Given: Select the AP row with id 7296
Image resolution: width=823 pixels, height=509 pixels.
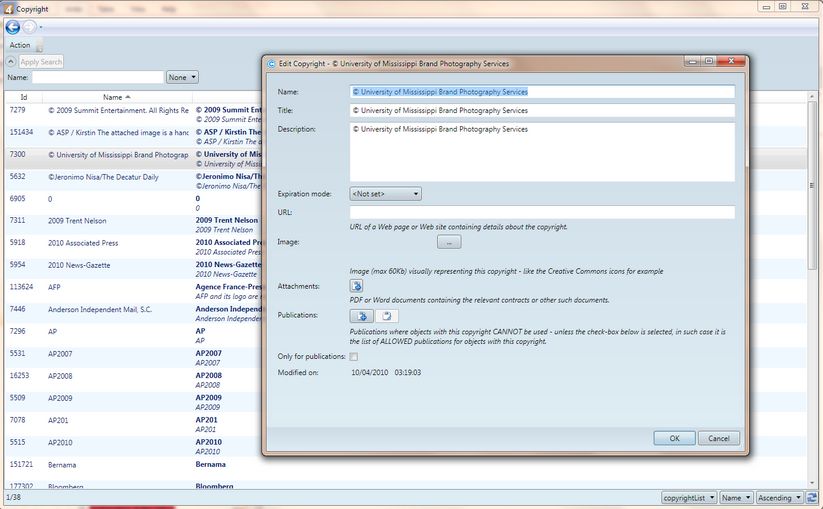Looking at the screenshot, I should click(x=134, y=335).
